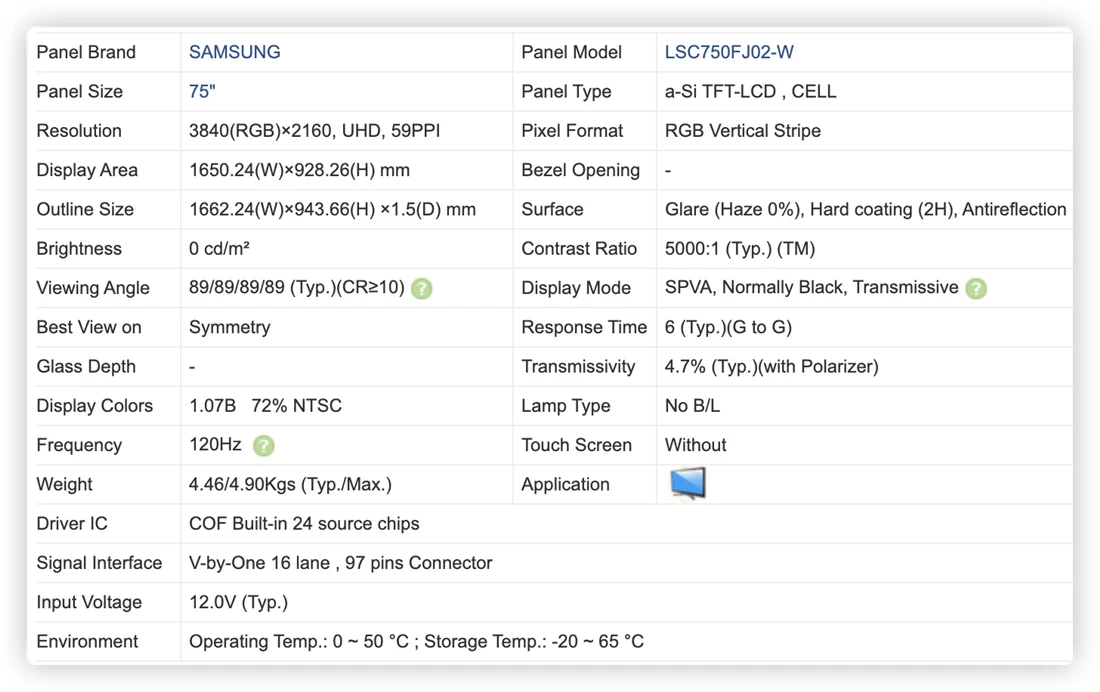Select the '120Hz' frequency value
Screen dimensions: 1100x692
pos(215,444)
